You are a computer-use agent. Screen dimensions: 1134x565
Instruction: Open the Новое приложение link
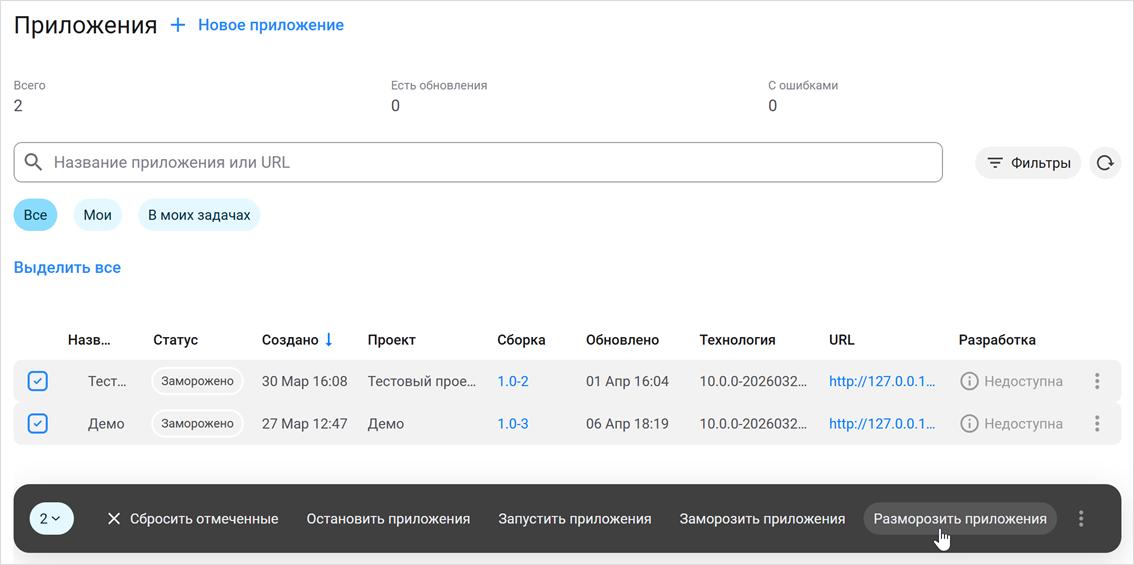coord(270,25)
